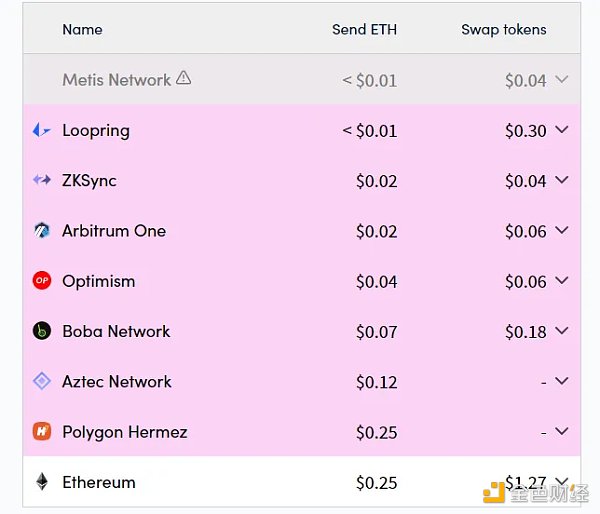Sort by the Name column header
This screenshot has width=600, height=514.
pos(82,29)
